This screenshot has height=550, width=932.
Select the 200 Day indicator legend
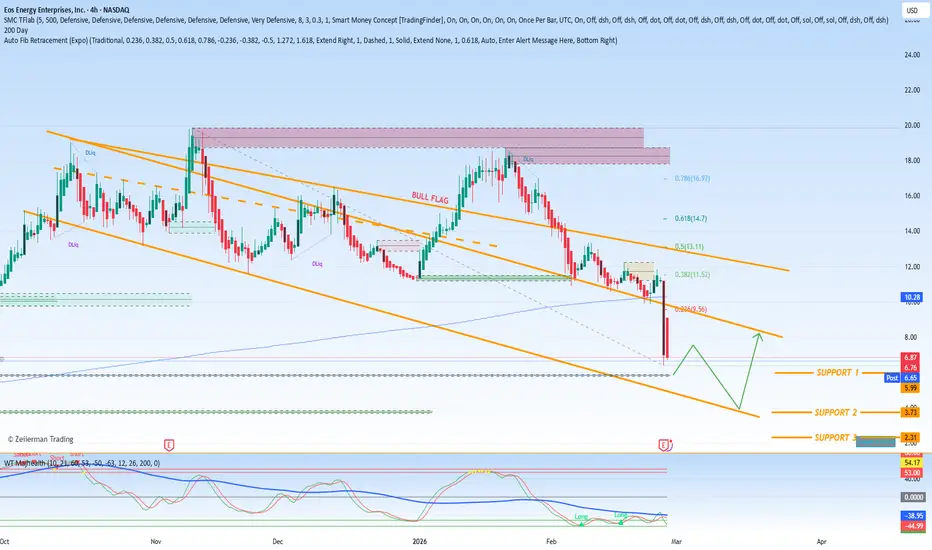click(x=16, y=30)
